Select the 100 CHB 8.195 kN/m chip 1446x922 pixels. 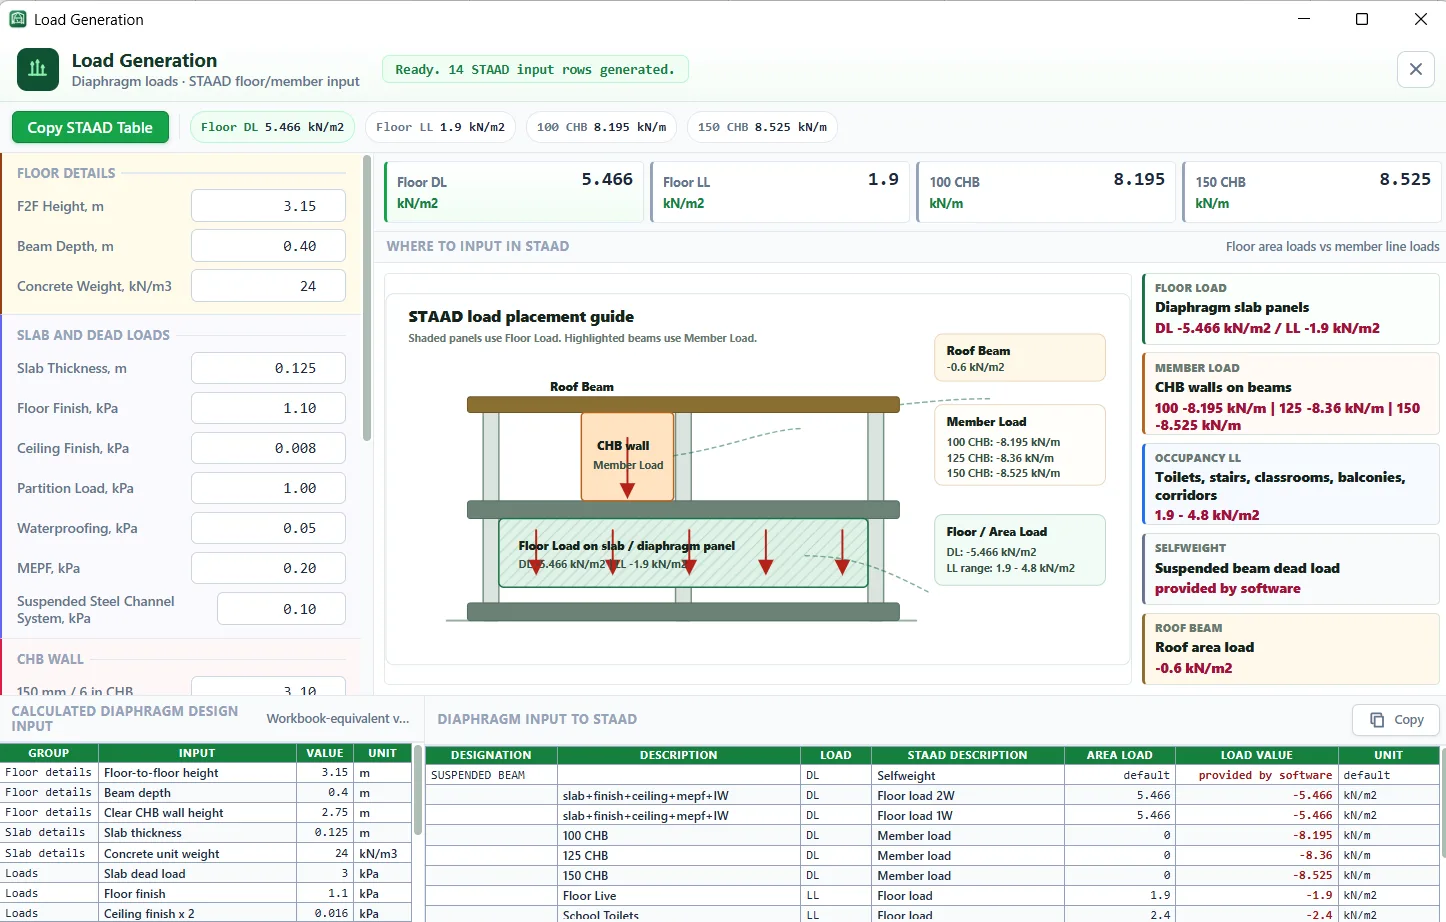pyautogui.click(x=601, y=127)
